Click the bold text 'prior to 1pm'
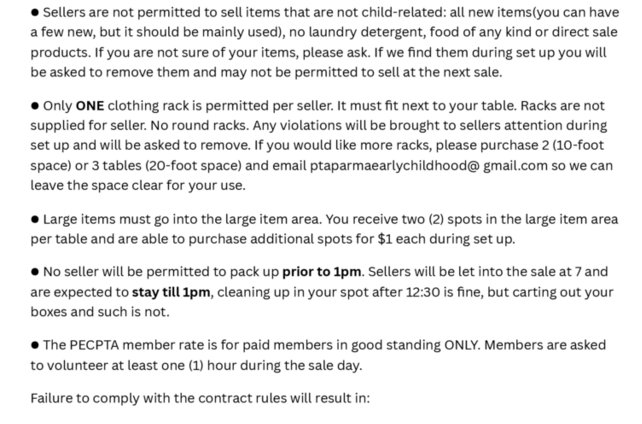This screenshot has height=424, width=642. [321, 272]
